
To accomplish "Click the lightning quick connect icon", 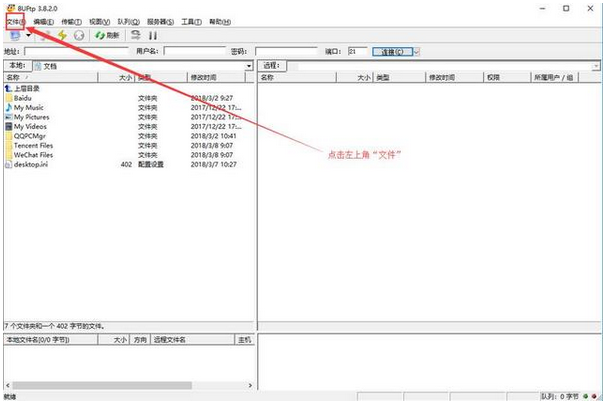I will click(x=62, y=36).
